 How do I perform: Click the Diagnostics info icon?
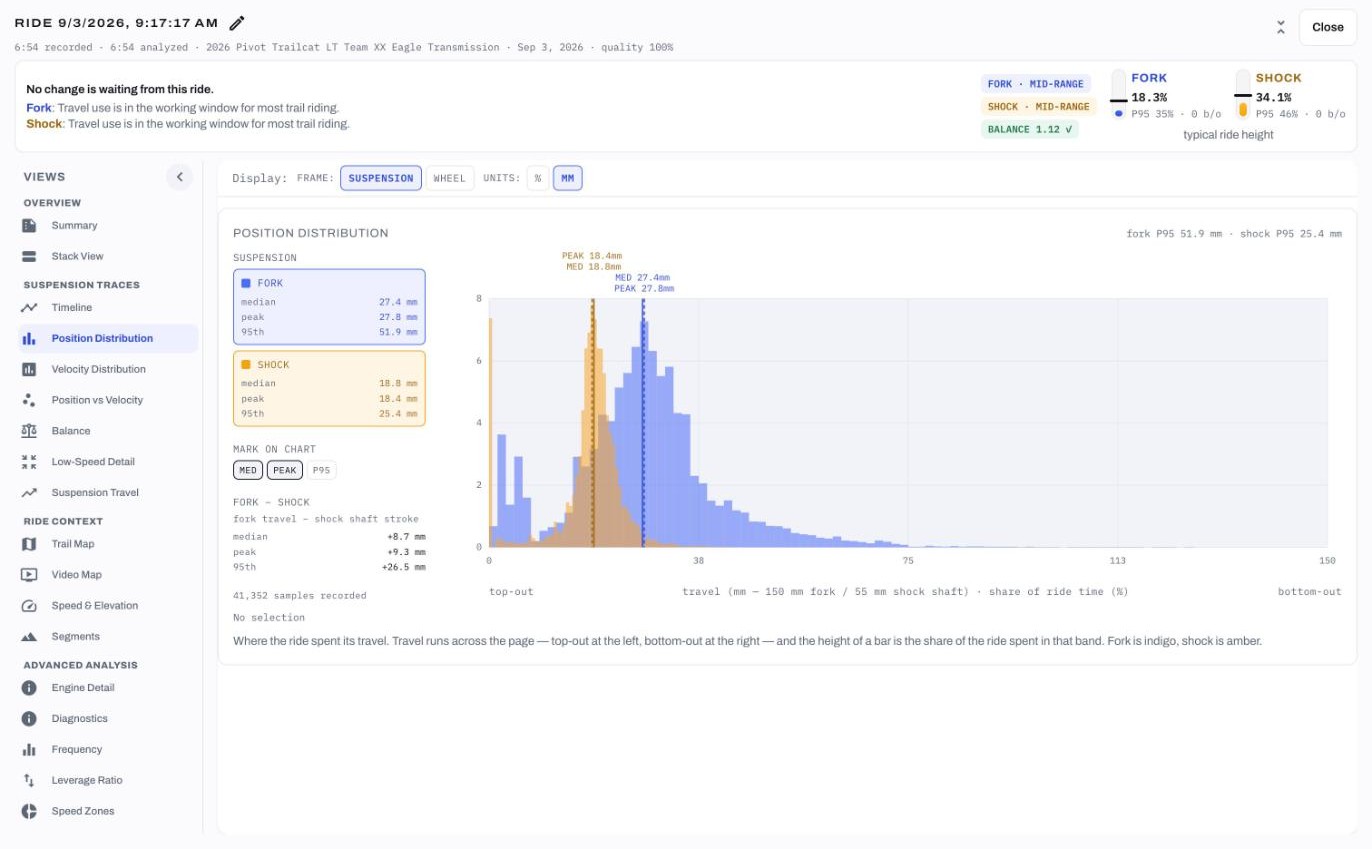click(x=29, y=719)
